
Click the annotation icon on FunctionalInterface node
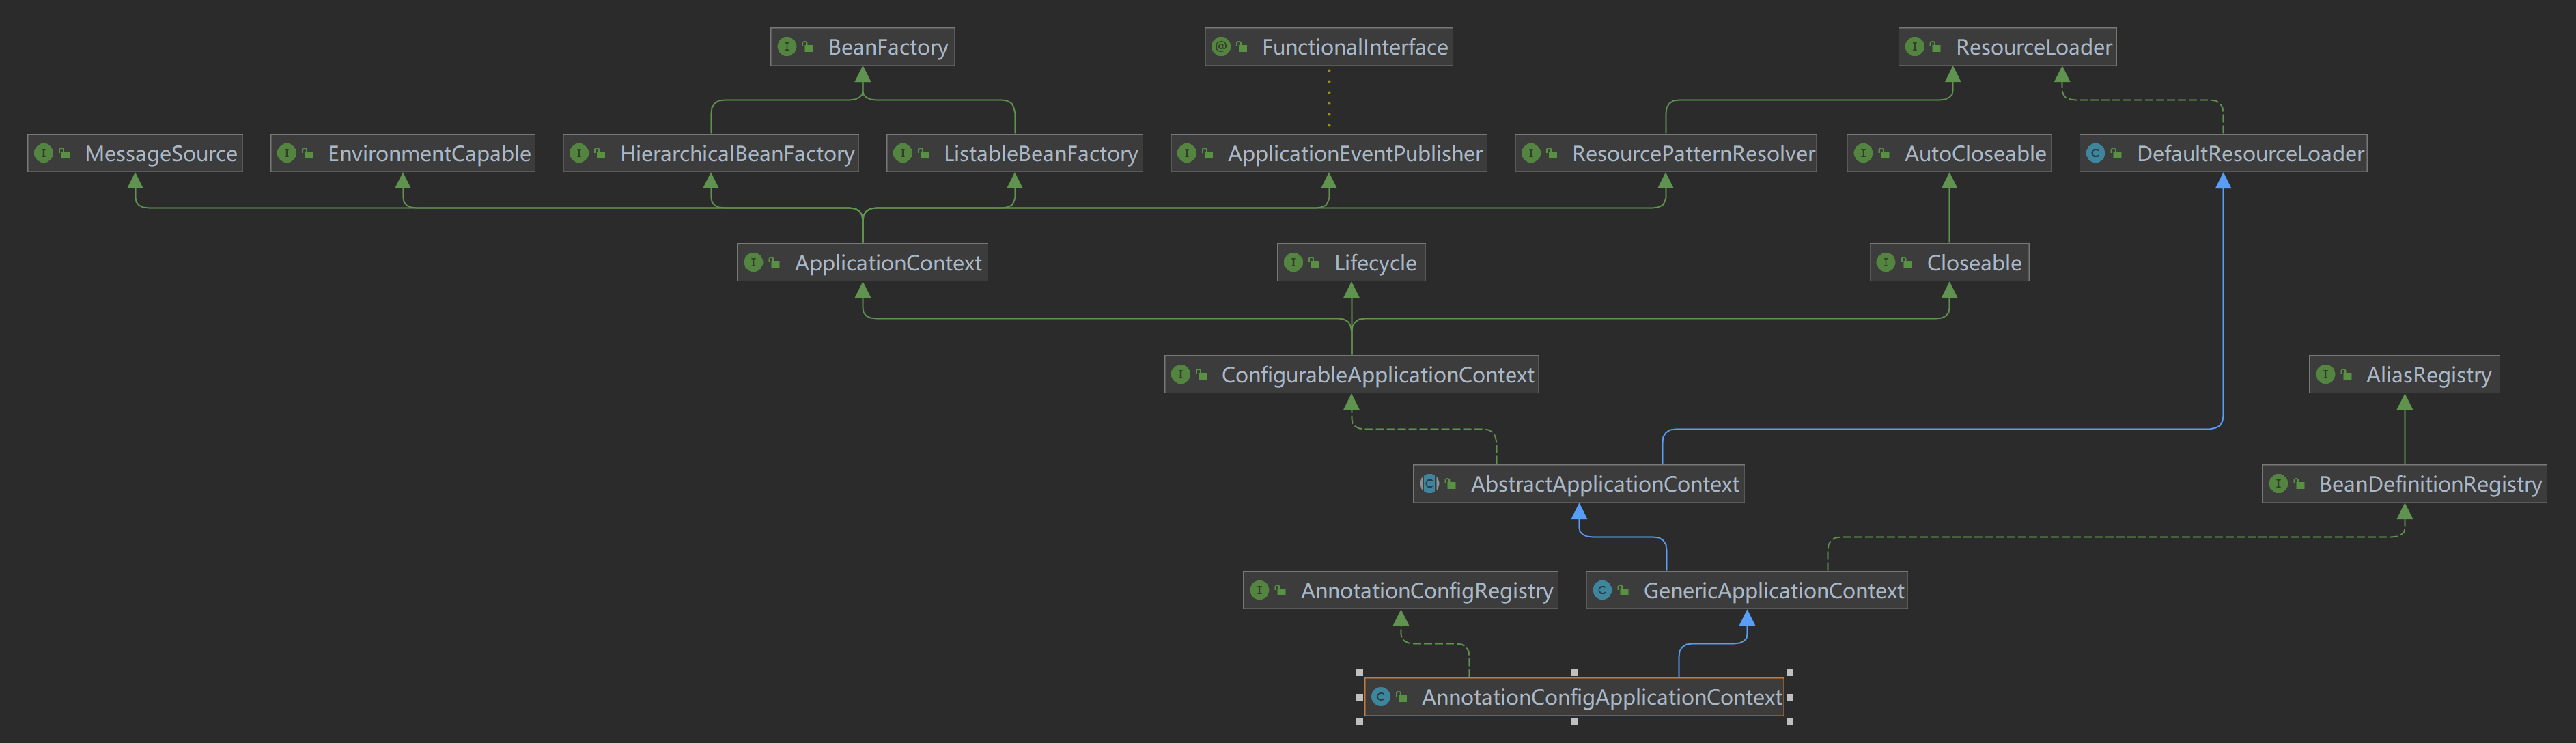click(1221, 46)
